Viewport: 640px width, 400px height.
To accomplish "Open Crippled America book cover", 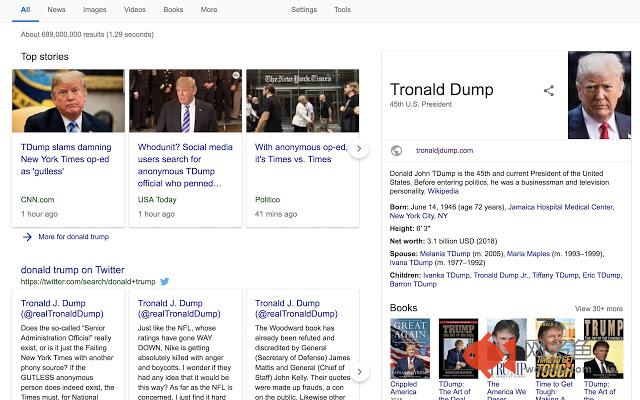I will [410, 349].
